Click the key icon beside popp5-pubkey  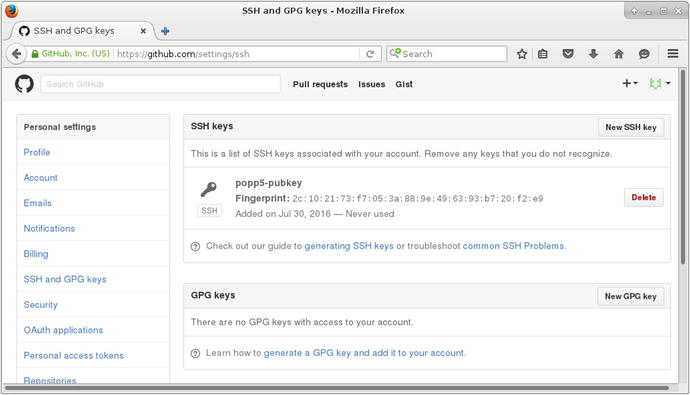209,189
